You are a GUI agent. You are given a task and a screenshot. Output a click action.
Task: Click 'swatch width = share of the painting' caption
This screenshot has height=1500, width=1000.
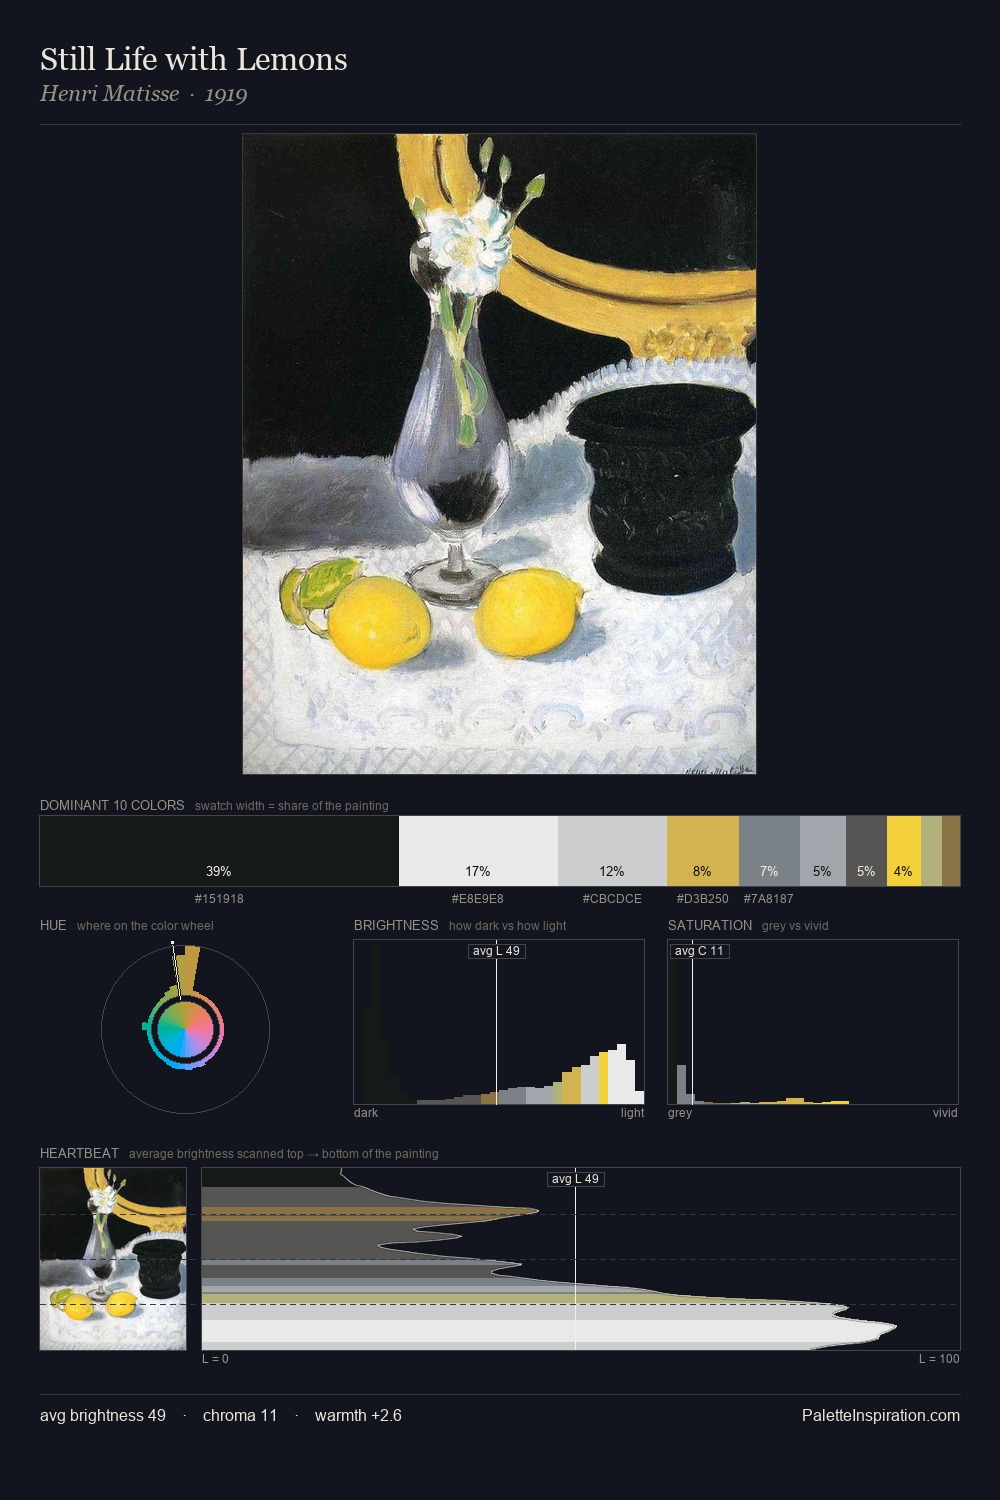(x=292, y=806)
